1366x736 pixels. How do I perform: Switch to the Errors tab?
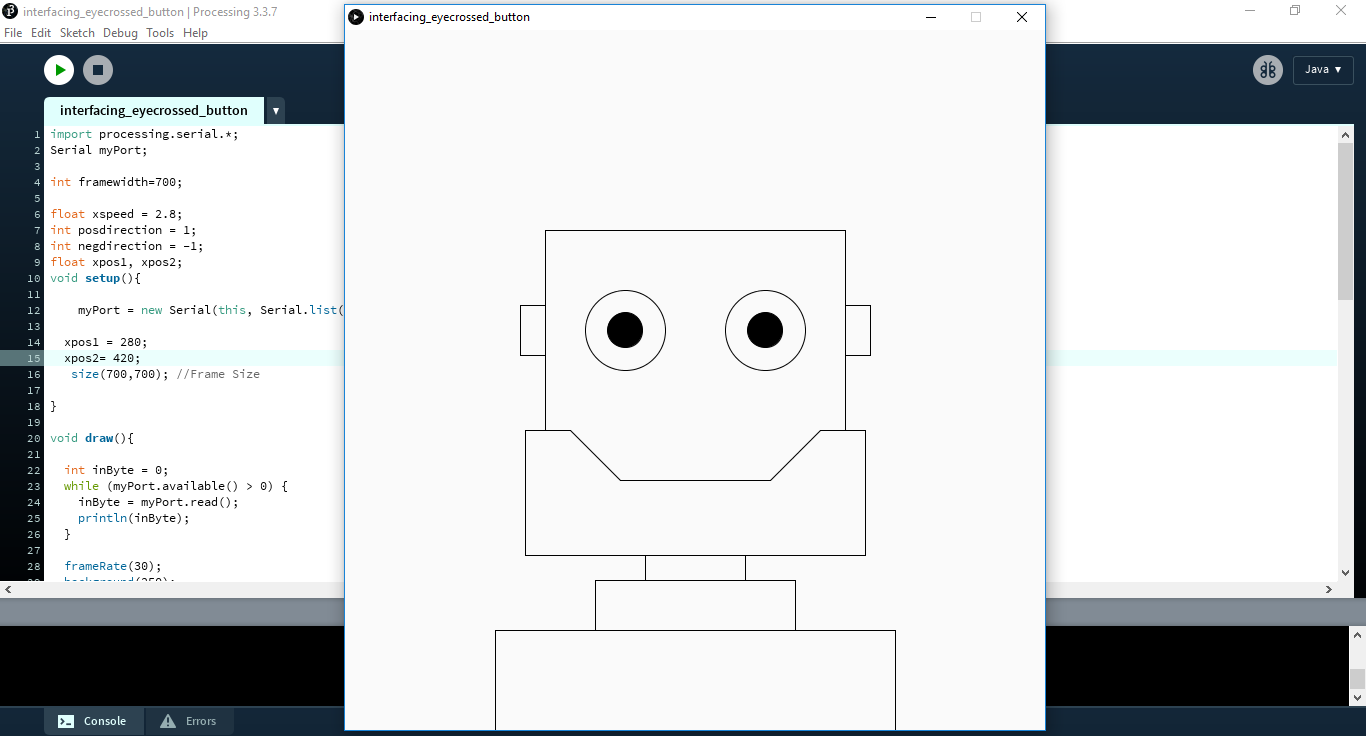pos(189,721)
